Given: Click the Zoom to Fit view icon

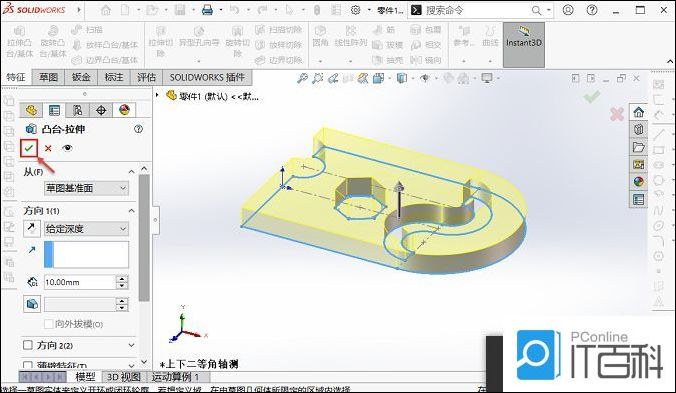Looking at the screenshot, I should click(x=302, y=78).
